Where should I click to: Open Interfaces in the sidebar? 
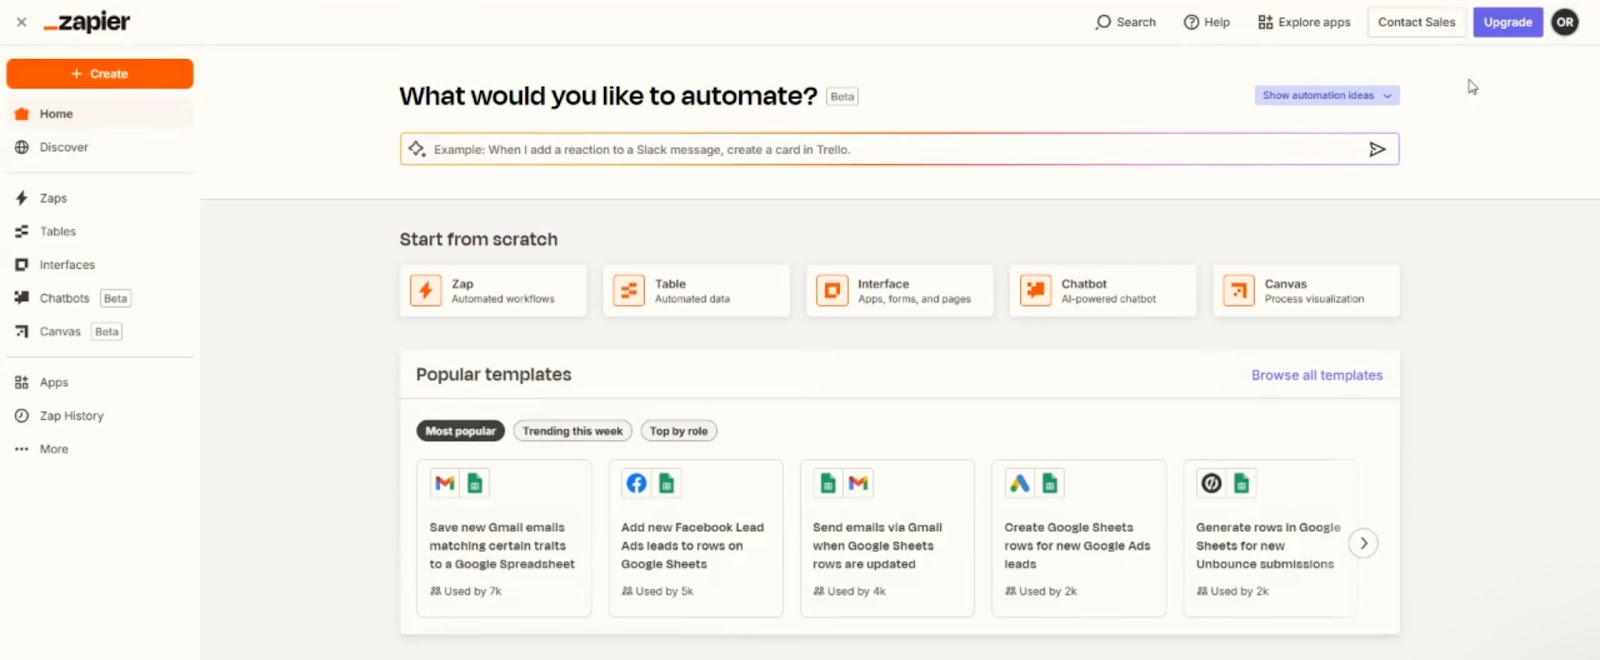click(100, 265)
